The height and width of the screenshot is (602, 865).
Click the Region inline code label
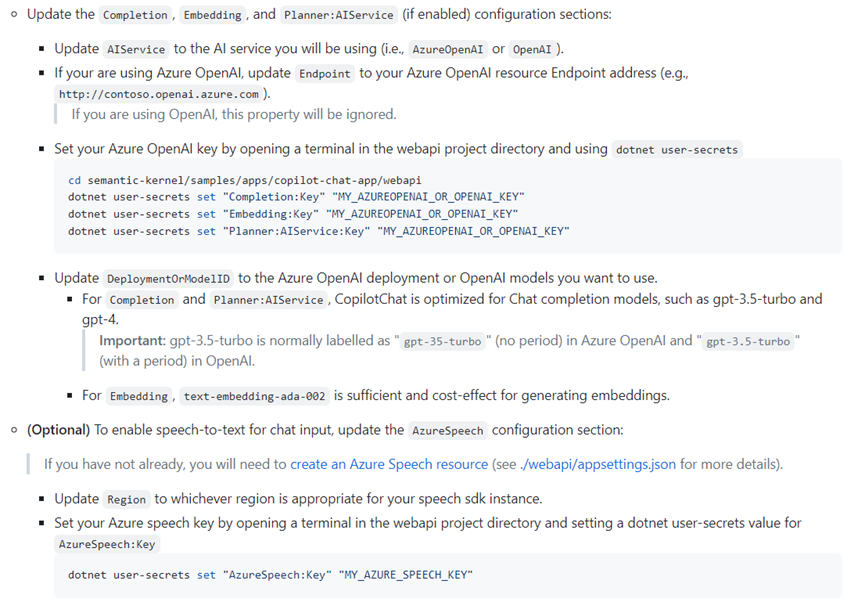127,499
